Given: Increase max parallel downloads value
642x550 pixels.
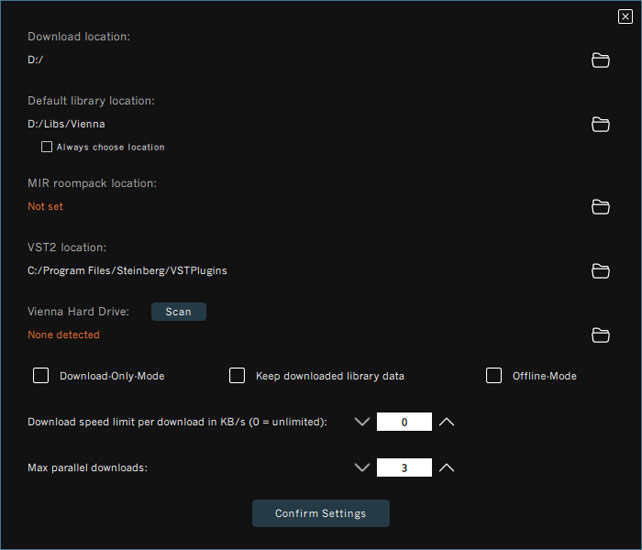Looking at the screenshot, I should (x=447, y=467).
